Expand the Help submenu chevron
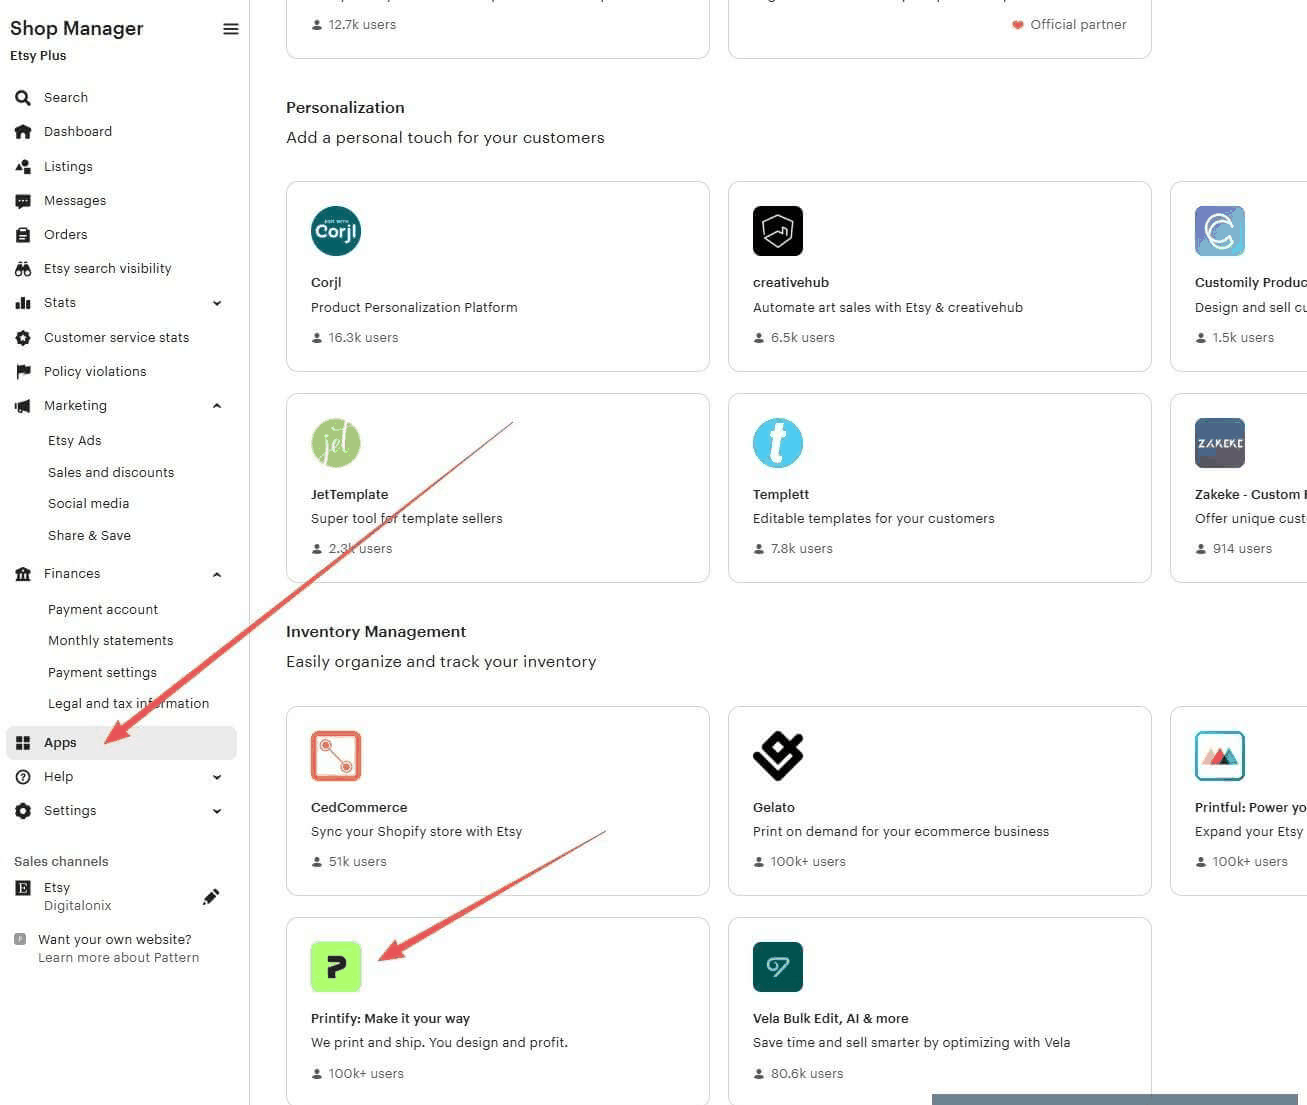The image size is (1307, 1105). [x=217, y=777]
